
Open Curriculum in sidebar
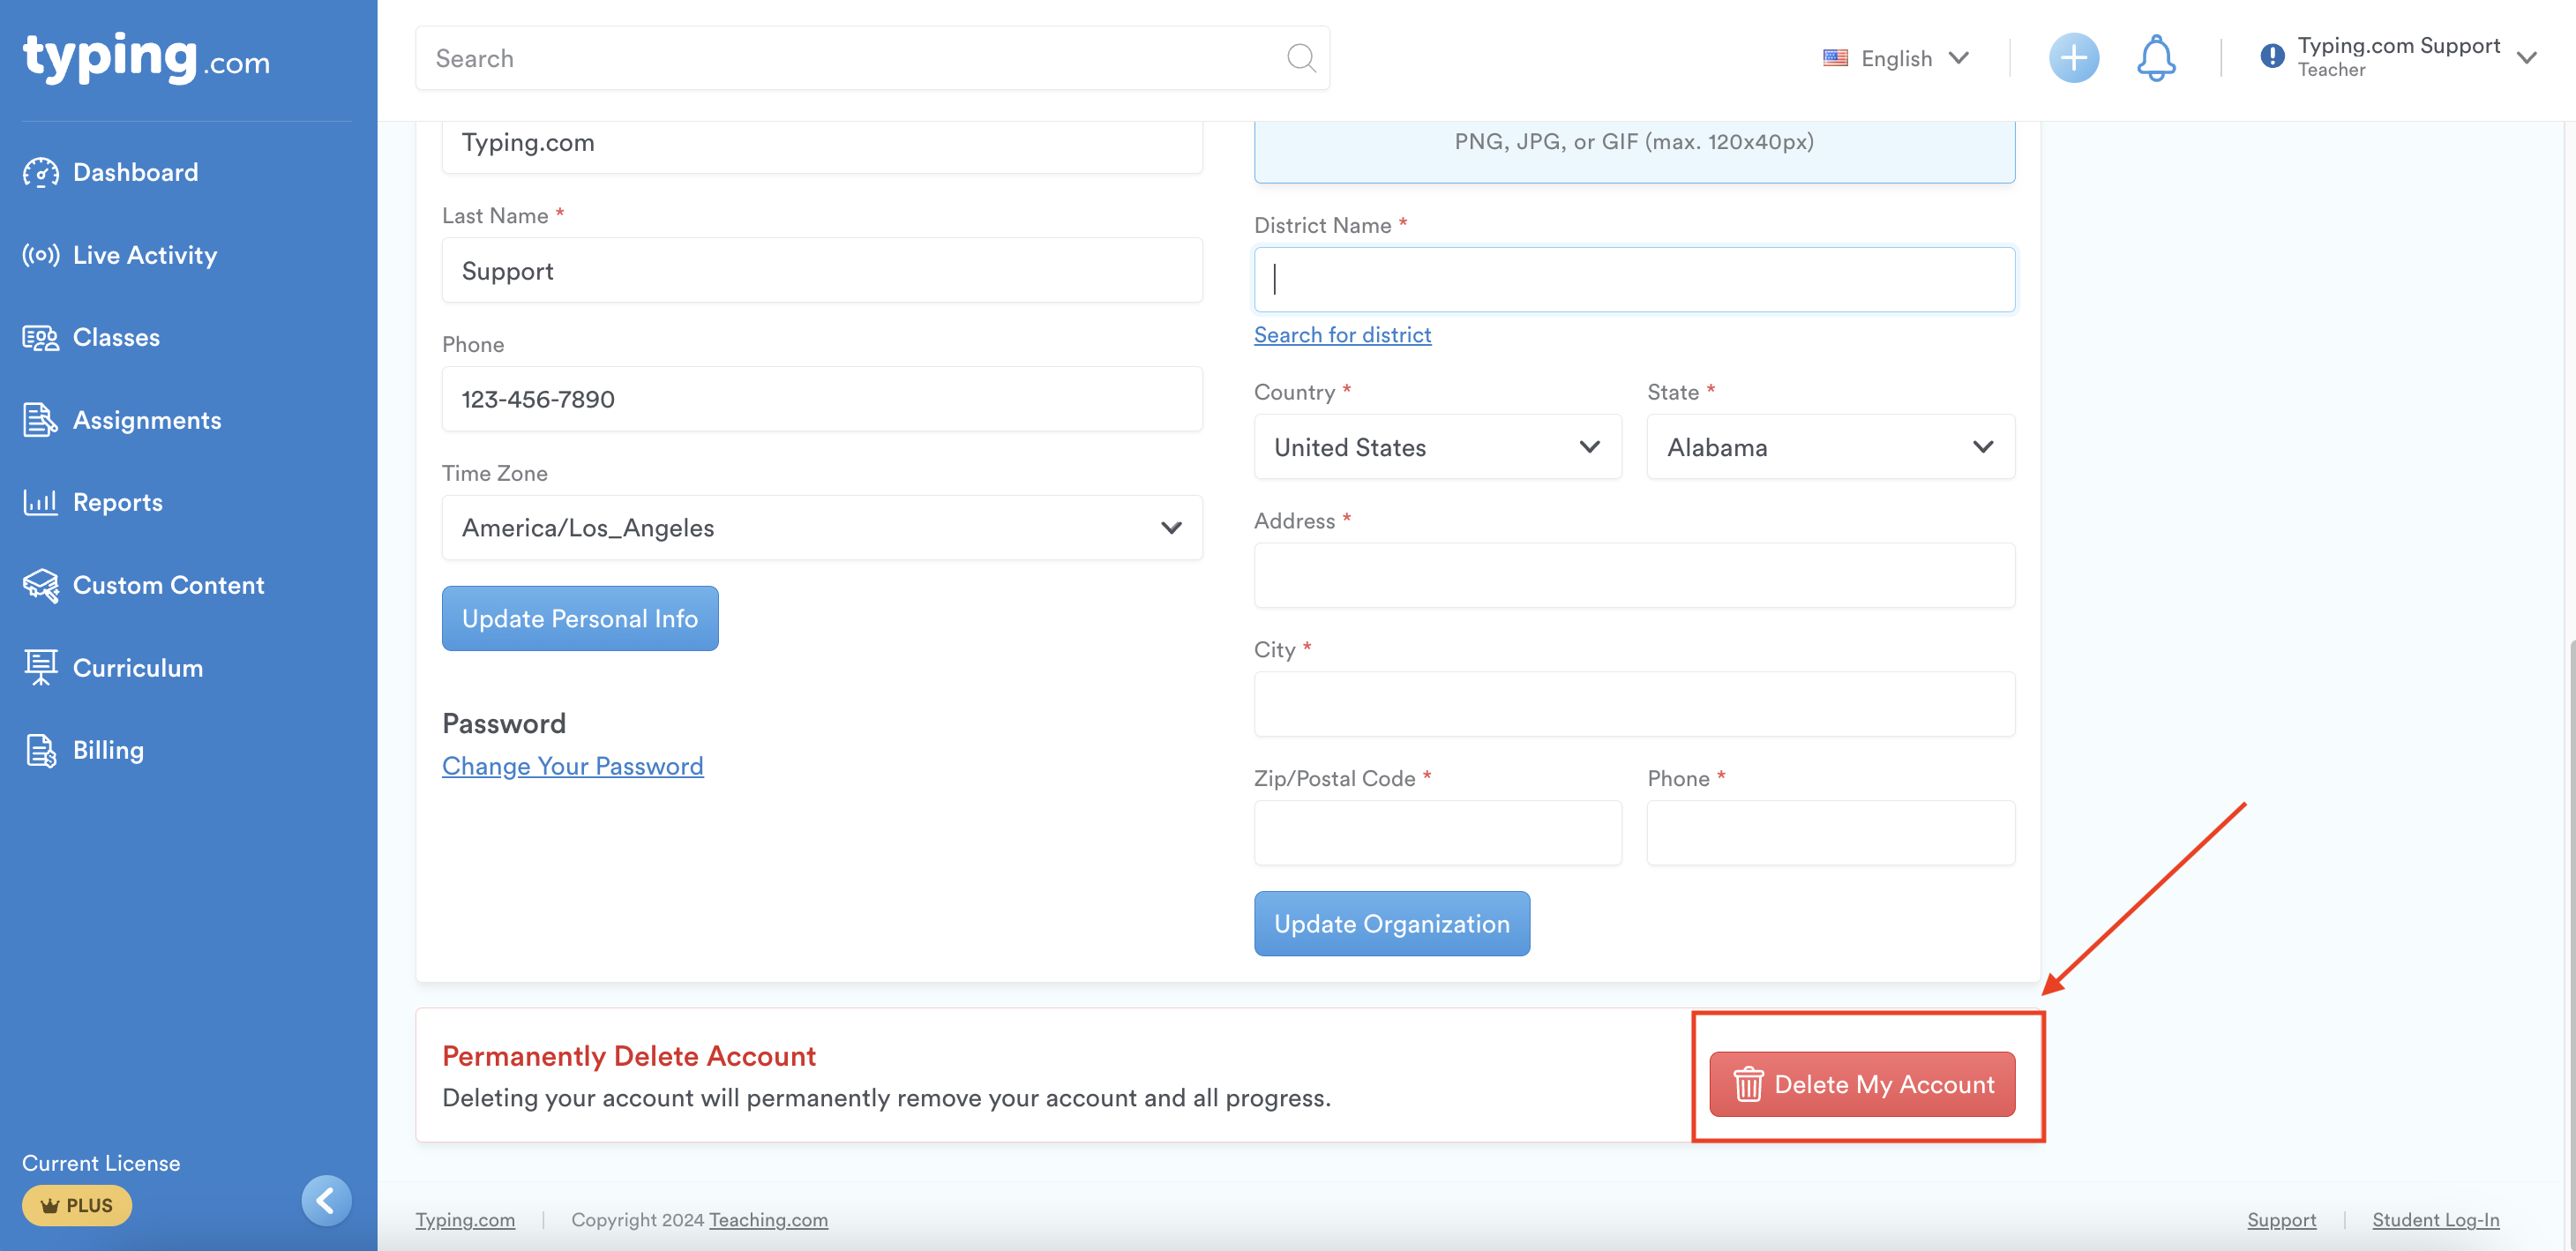(137, 668)
